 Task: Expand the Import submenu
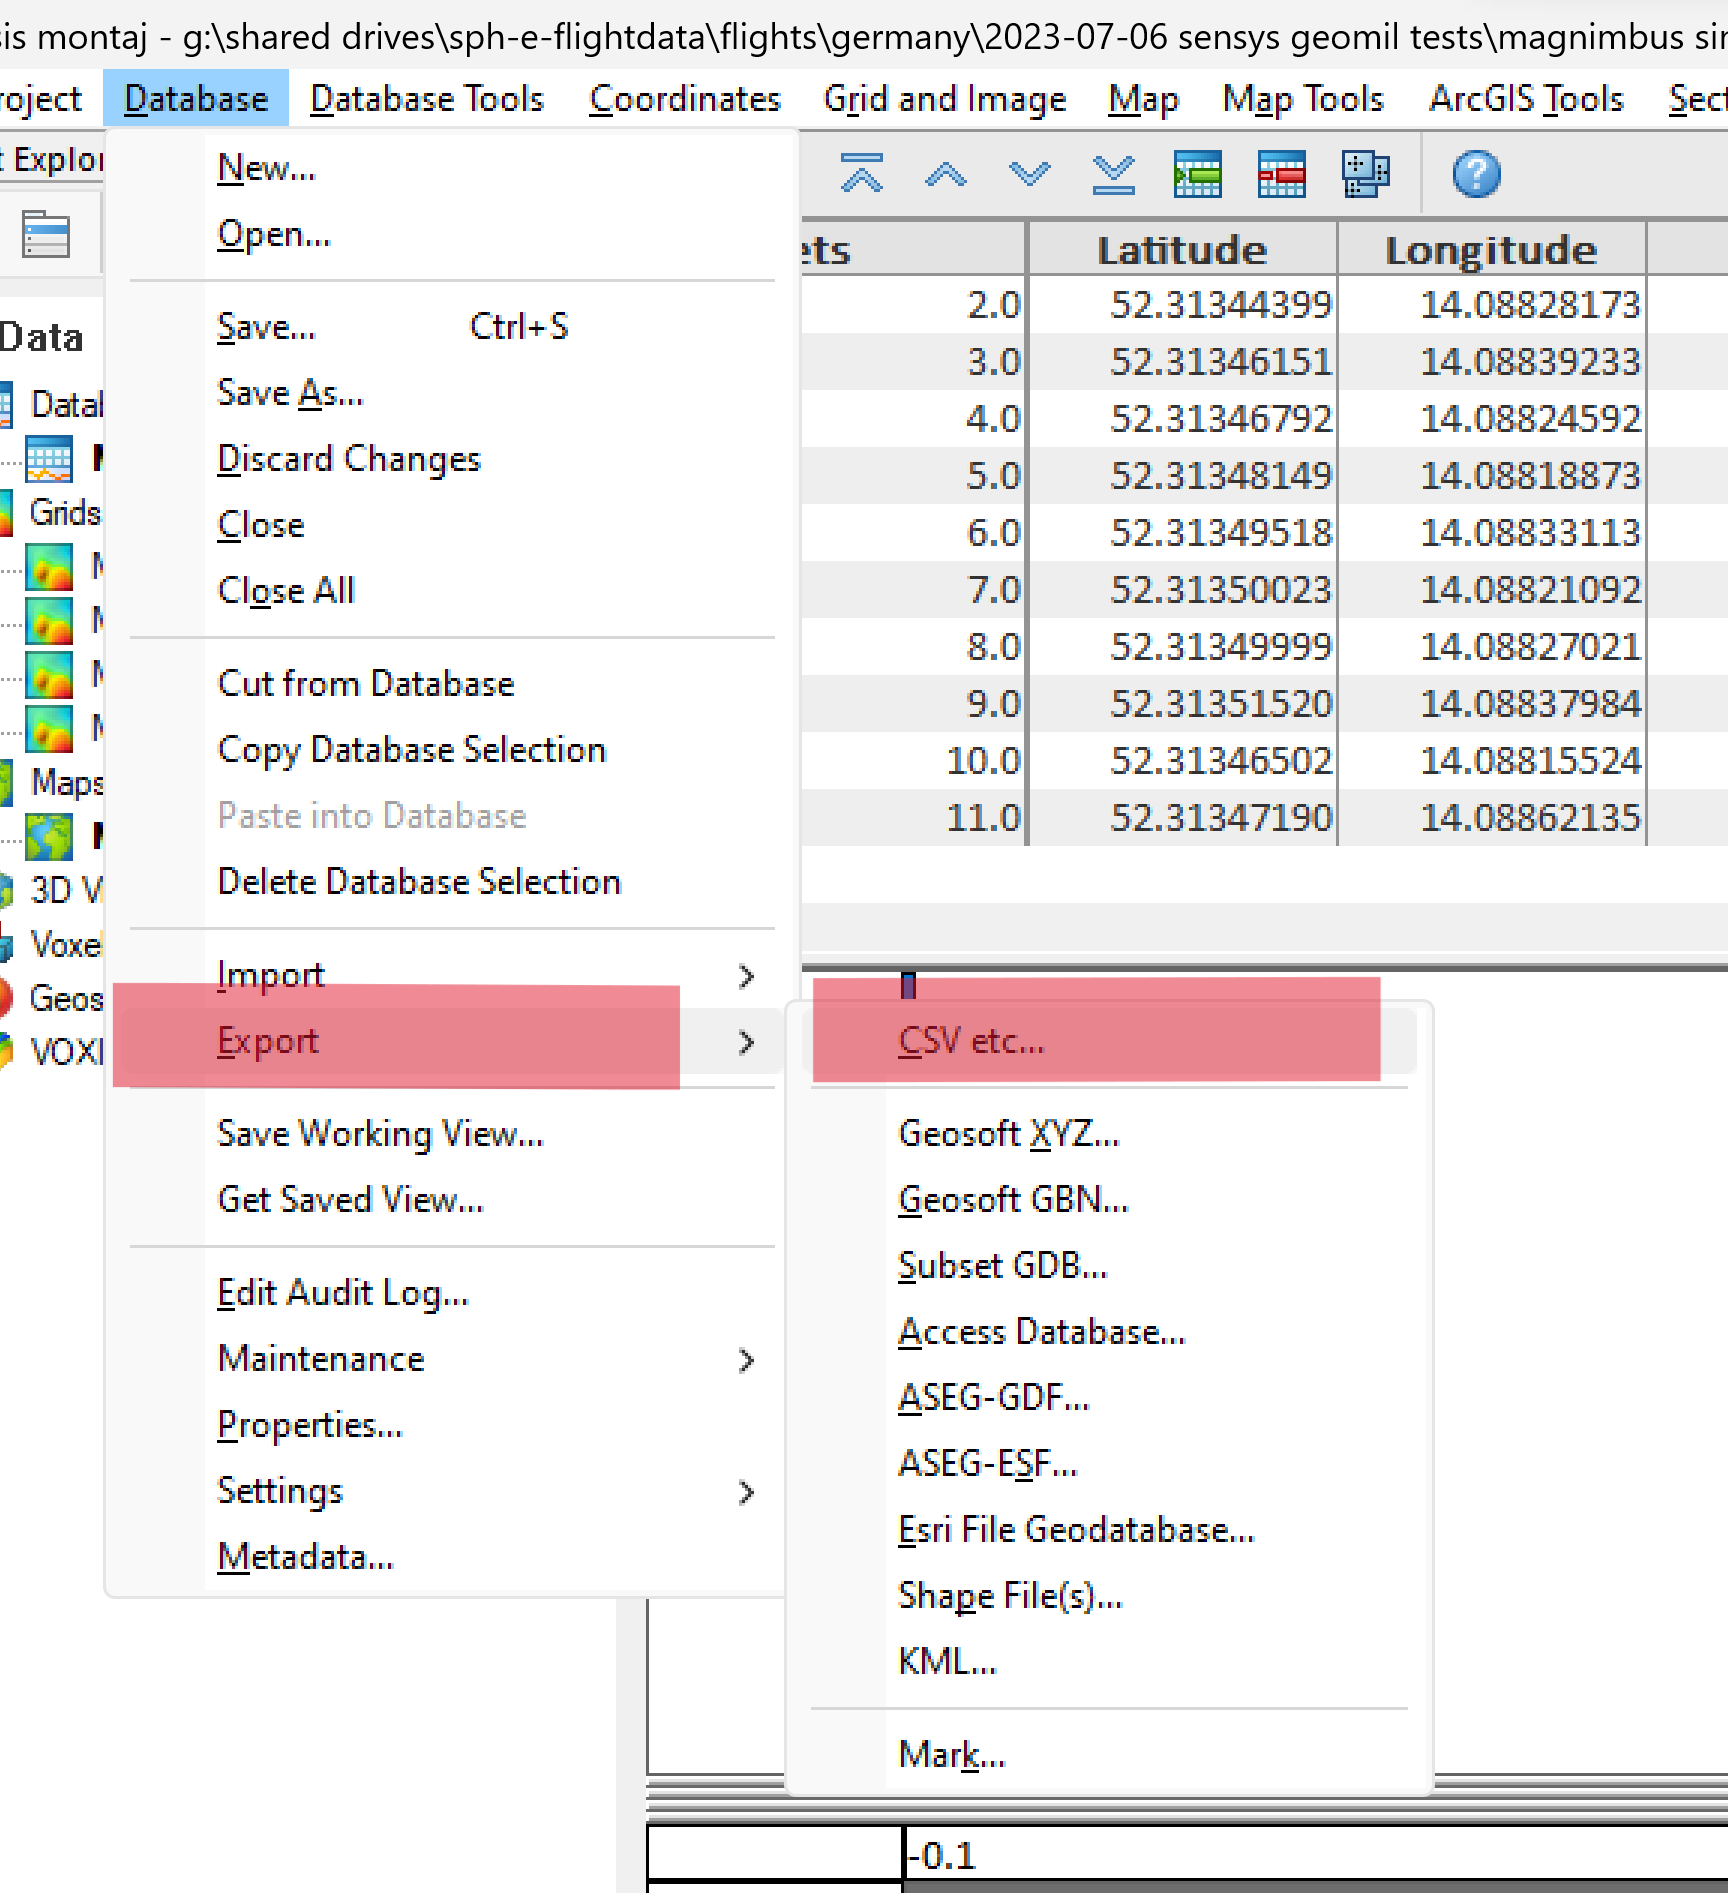point(452,975)
